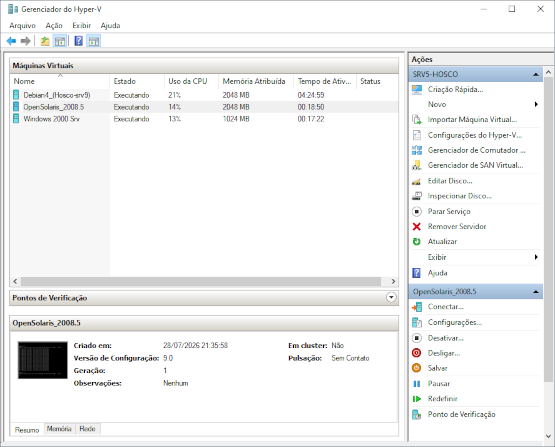Viewport: 555px width, 447px height.
Task: Toggle the Action Pane toolbar icon
Action: 94,41
